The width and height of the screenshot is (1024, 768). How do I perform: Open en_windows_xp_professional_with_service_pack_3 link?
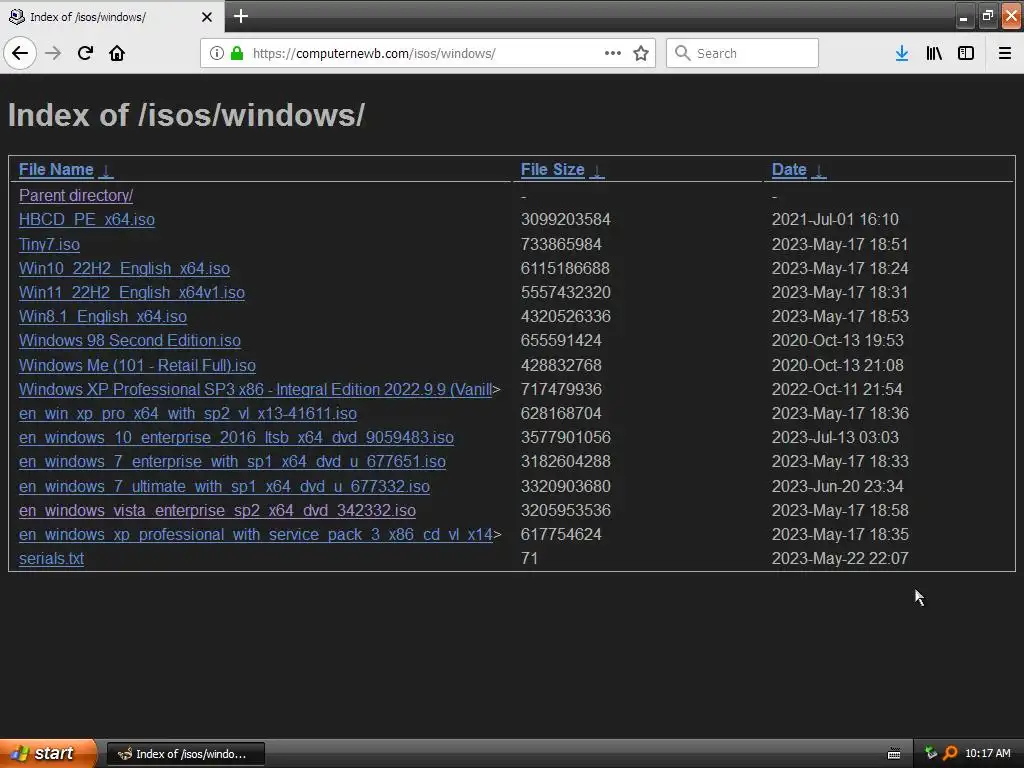[255, 534]
